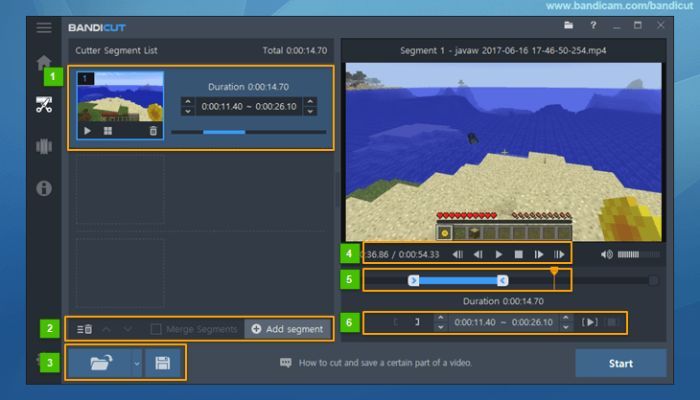Stop the video preview

point(519,254)
